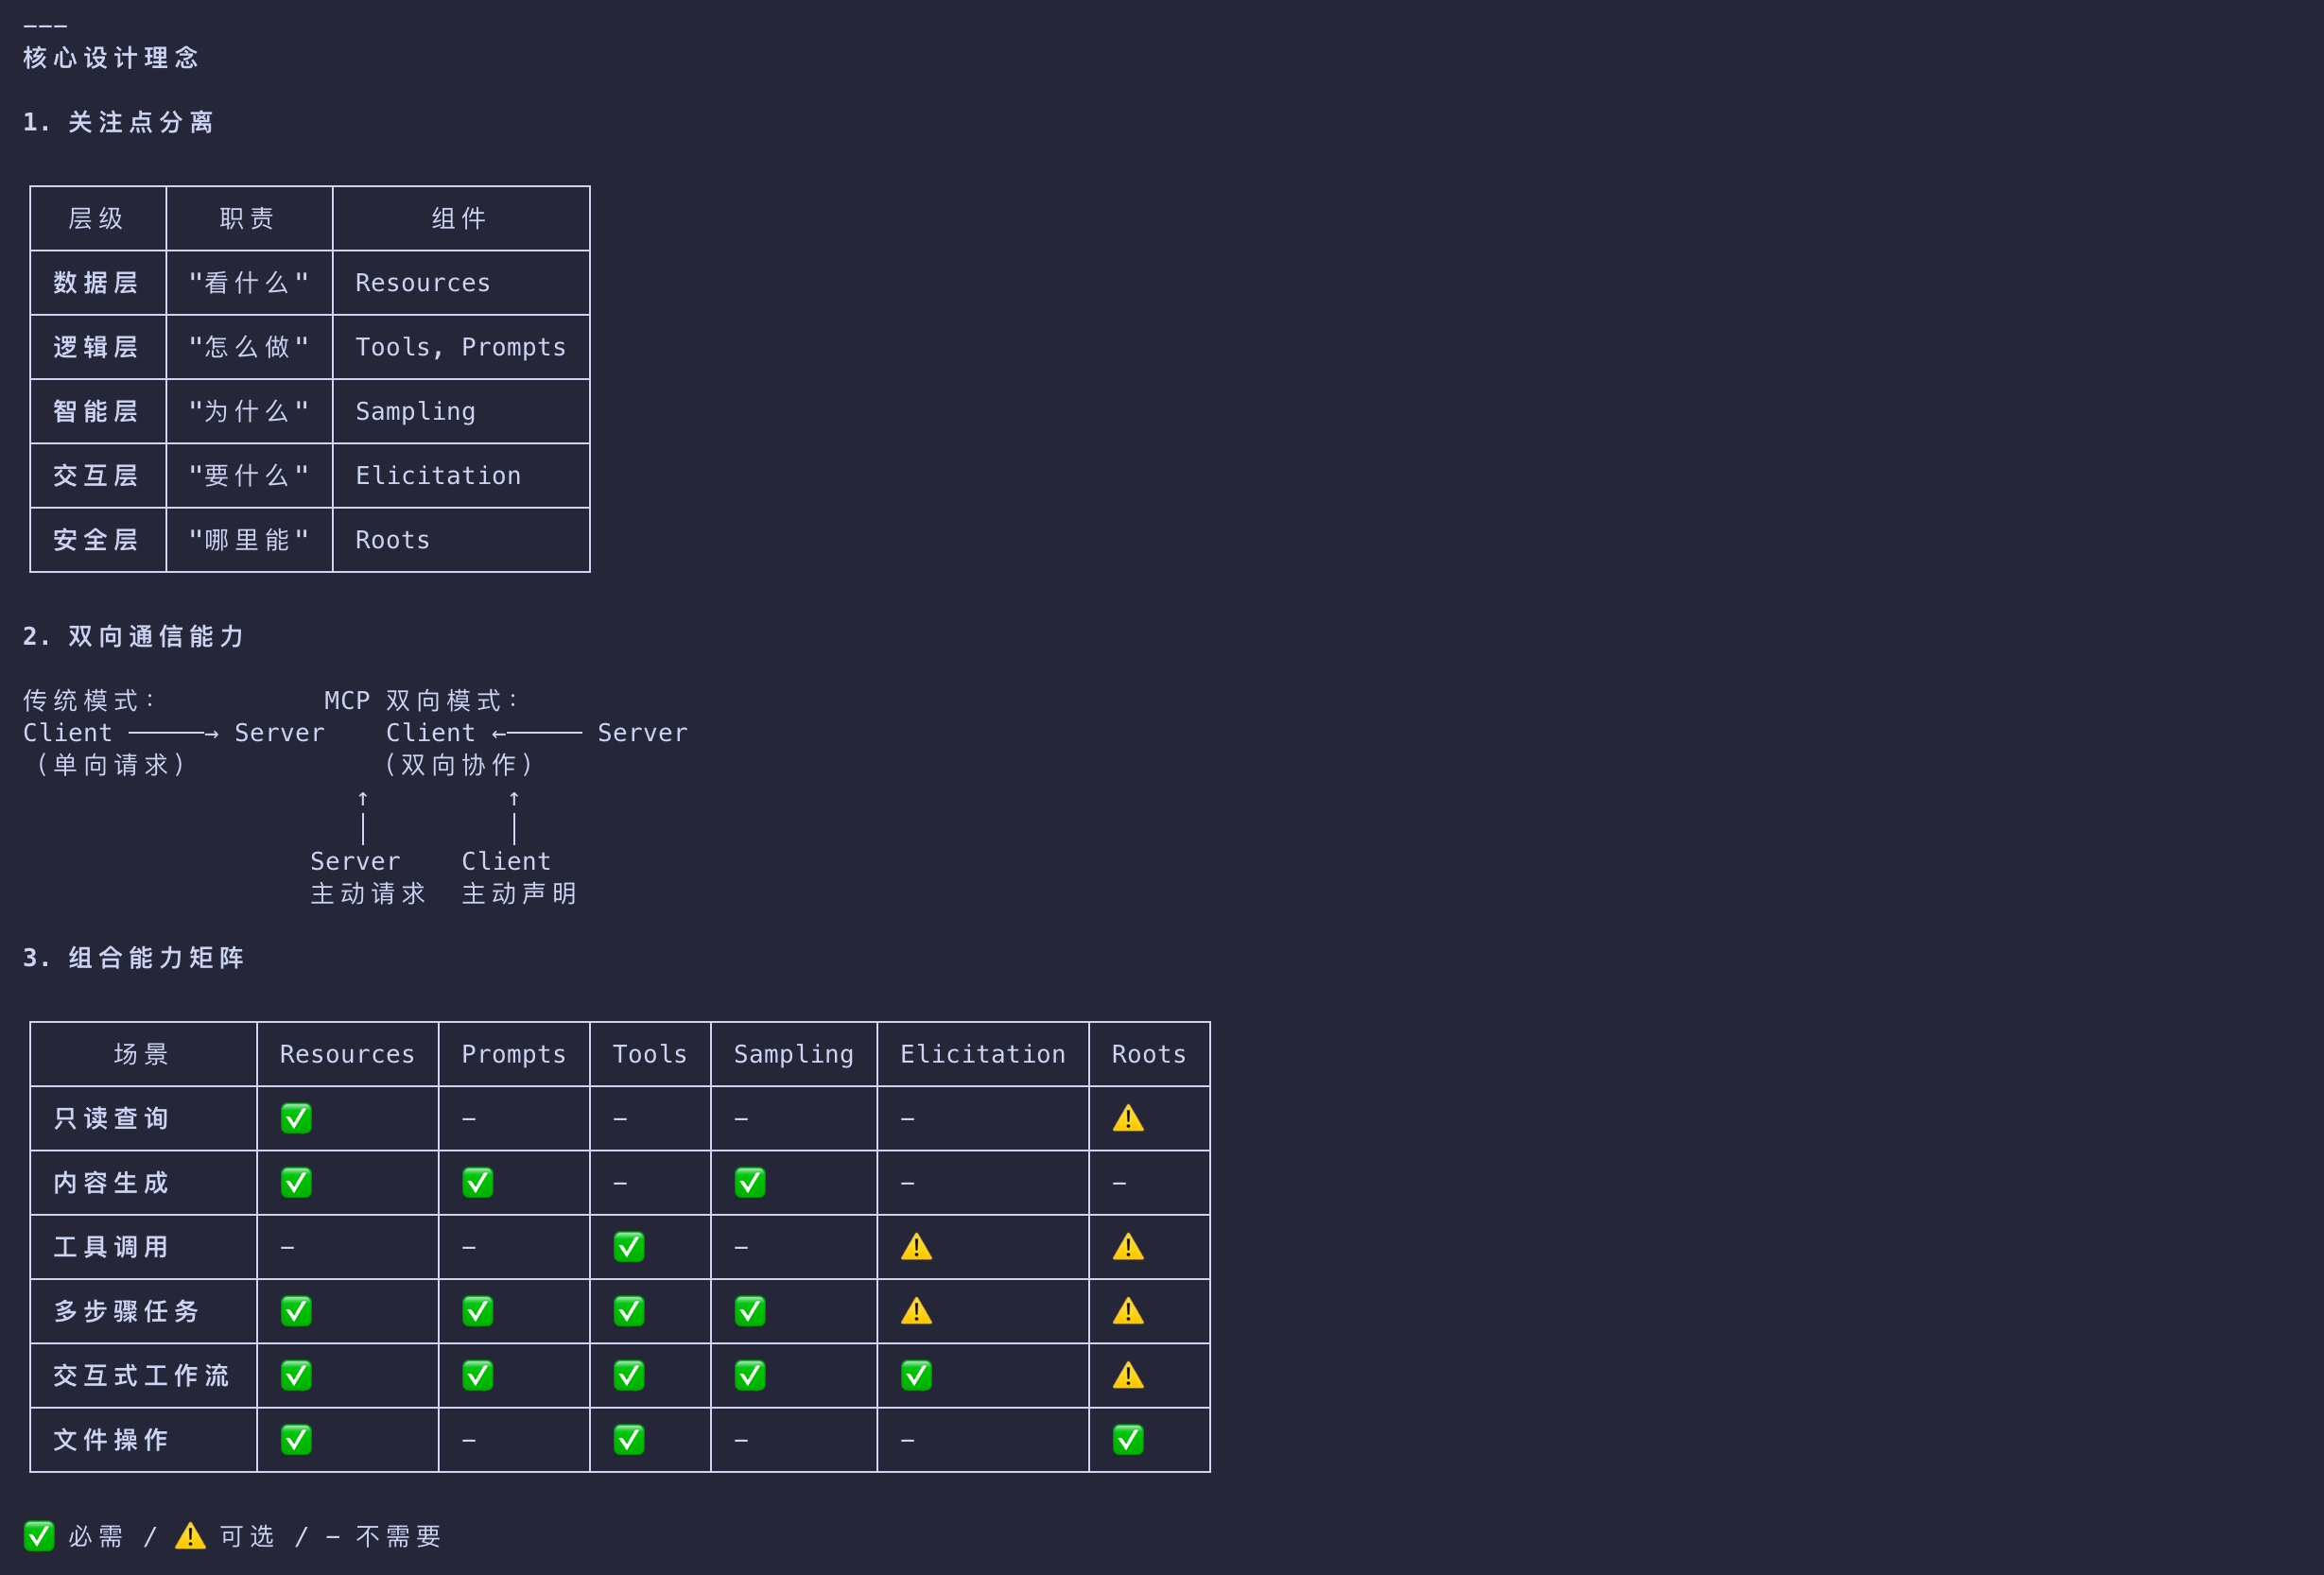This screenshot has width=2324, height=1575.
Task: Click green checkmark in 工具调用 Tools cell
Action: click(629, 1247)
